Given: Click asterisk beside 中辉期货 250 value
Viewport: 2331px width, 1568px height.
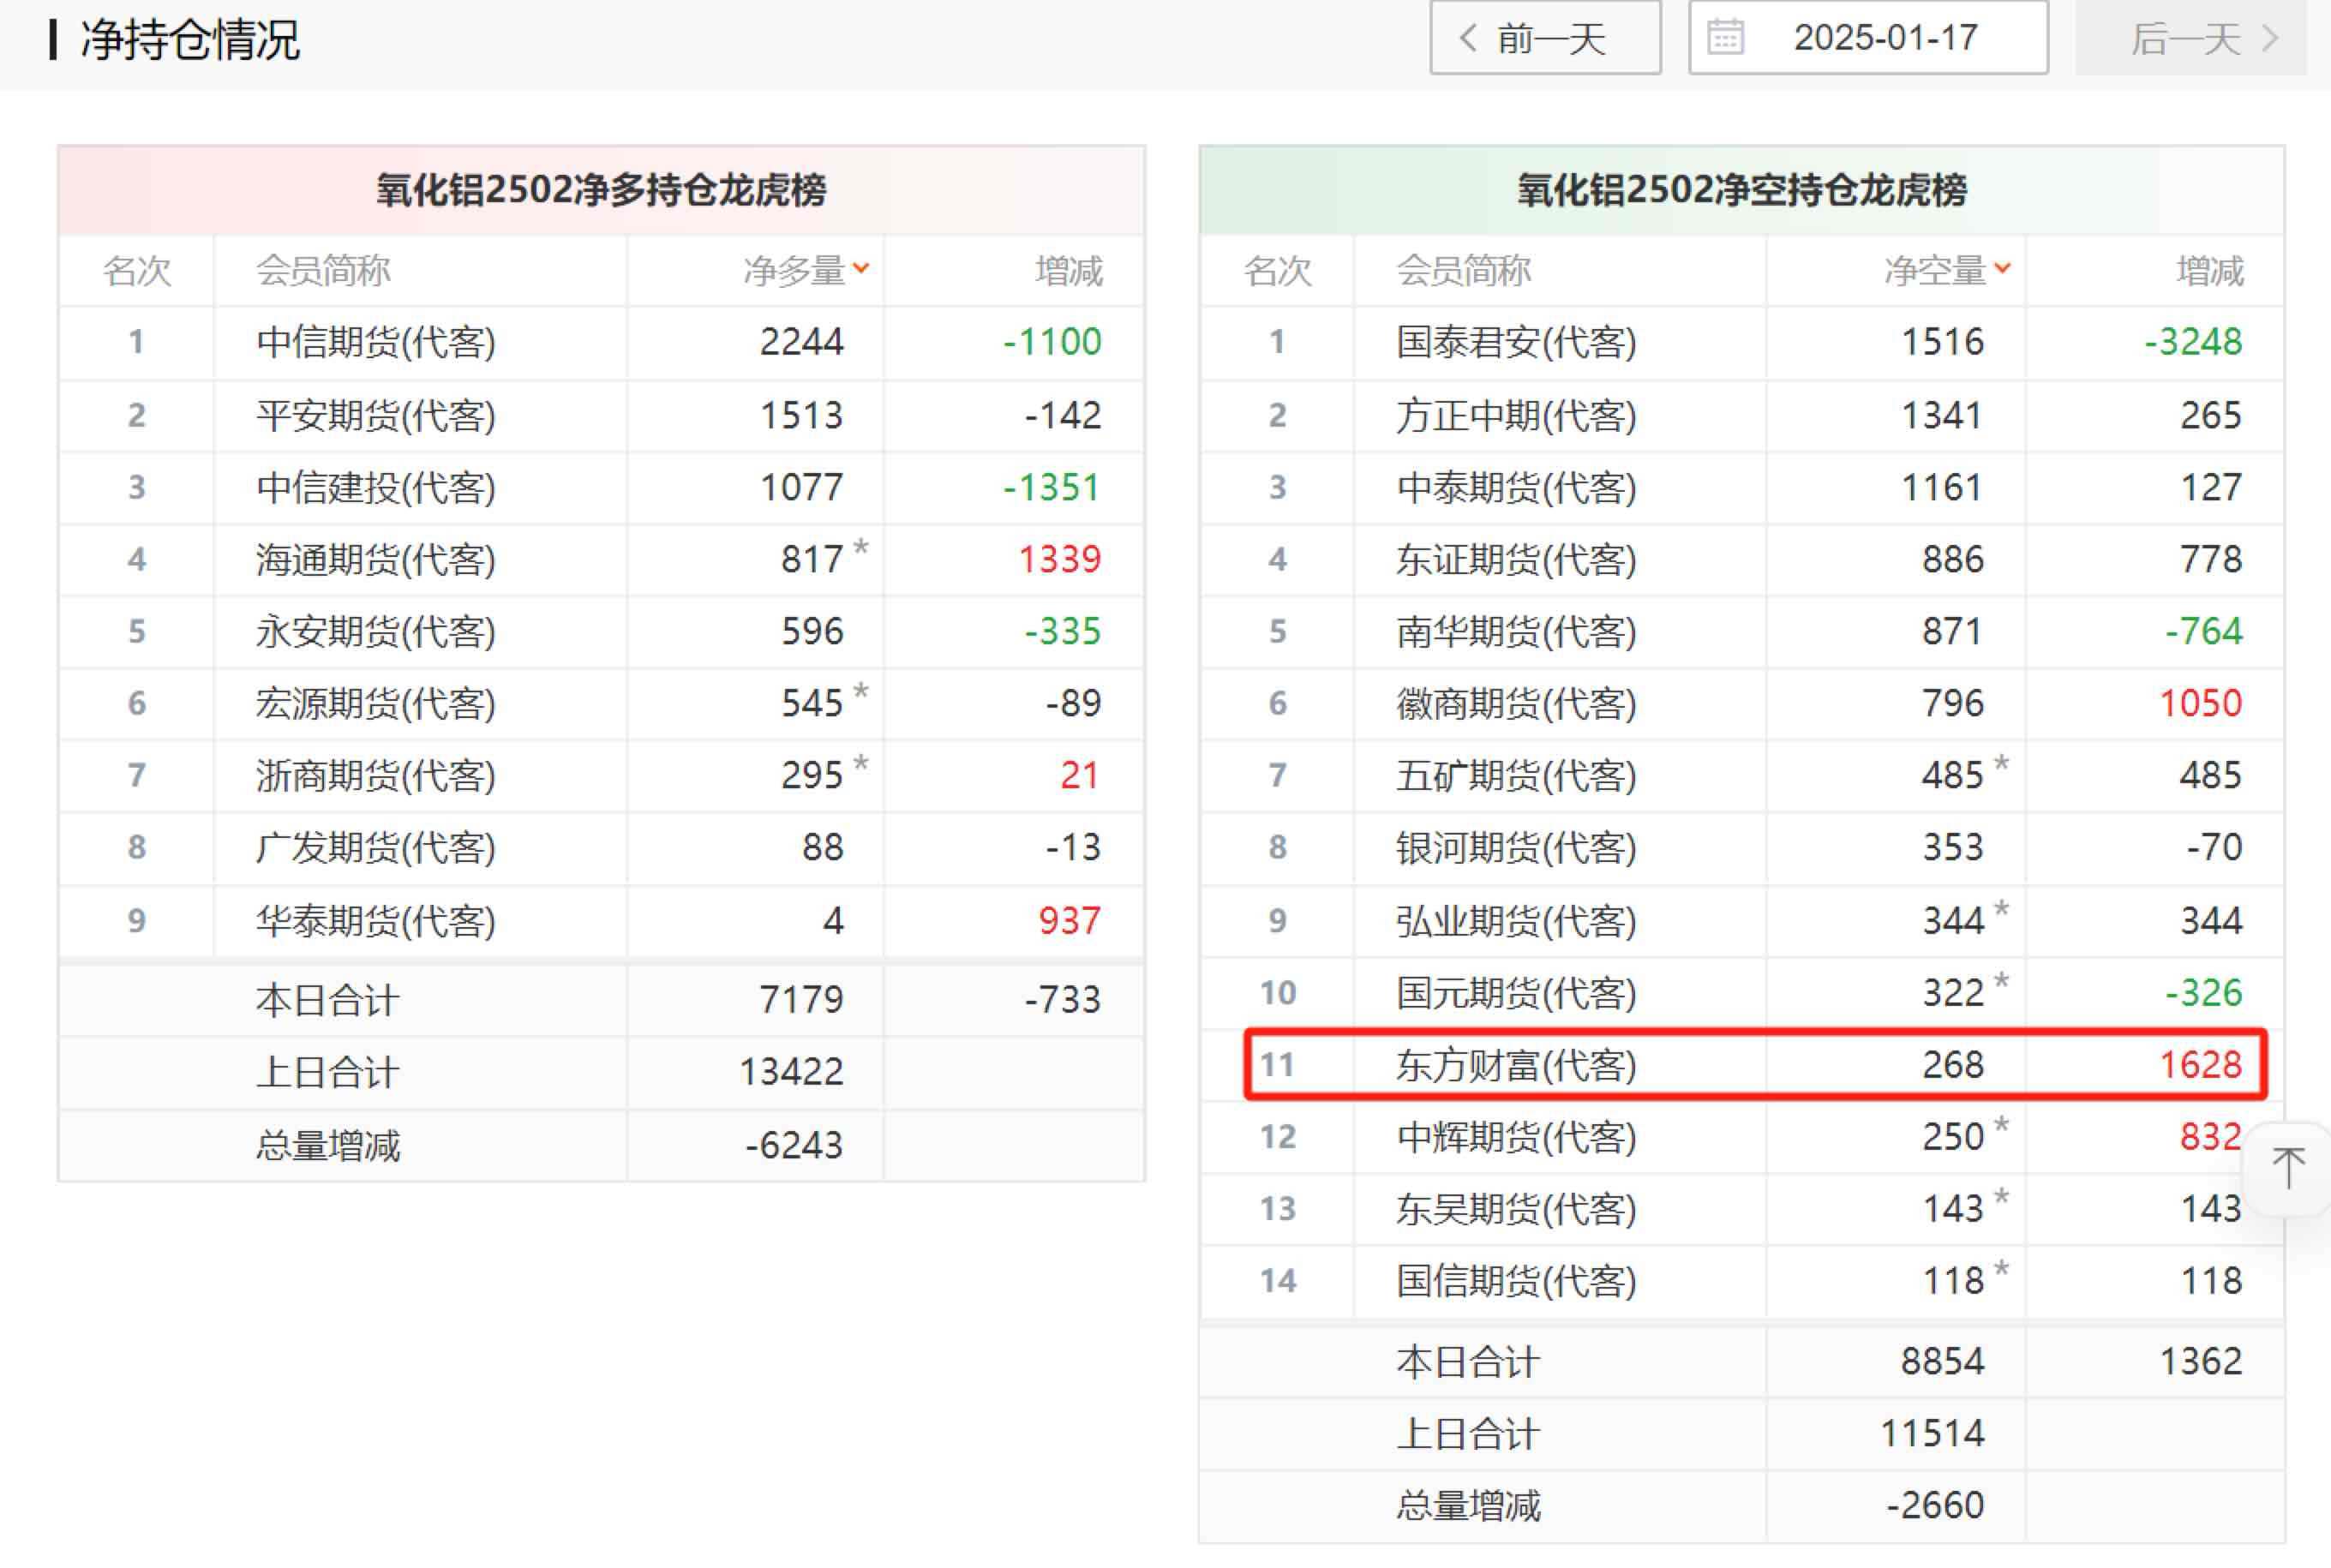Looking at the screenshot, I should (2002, 1125).
